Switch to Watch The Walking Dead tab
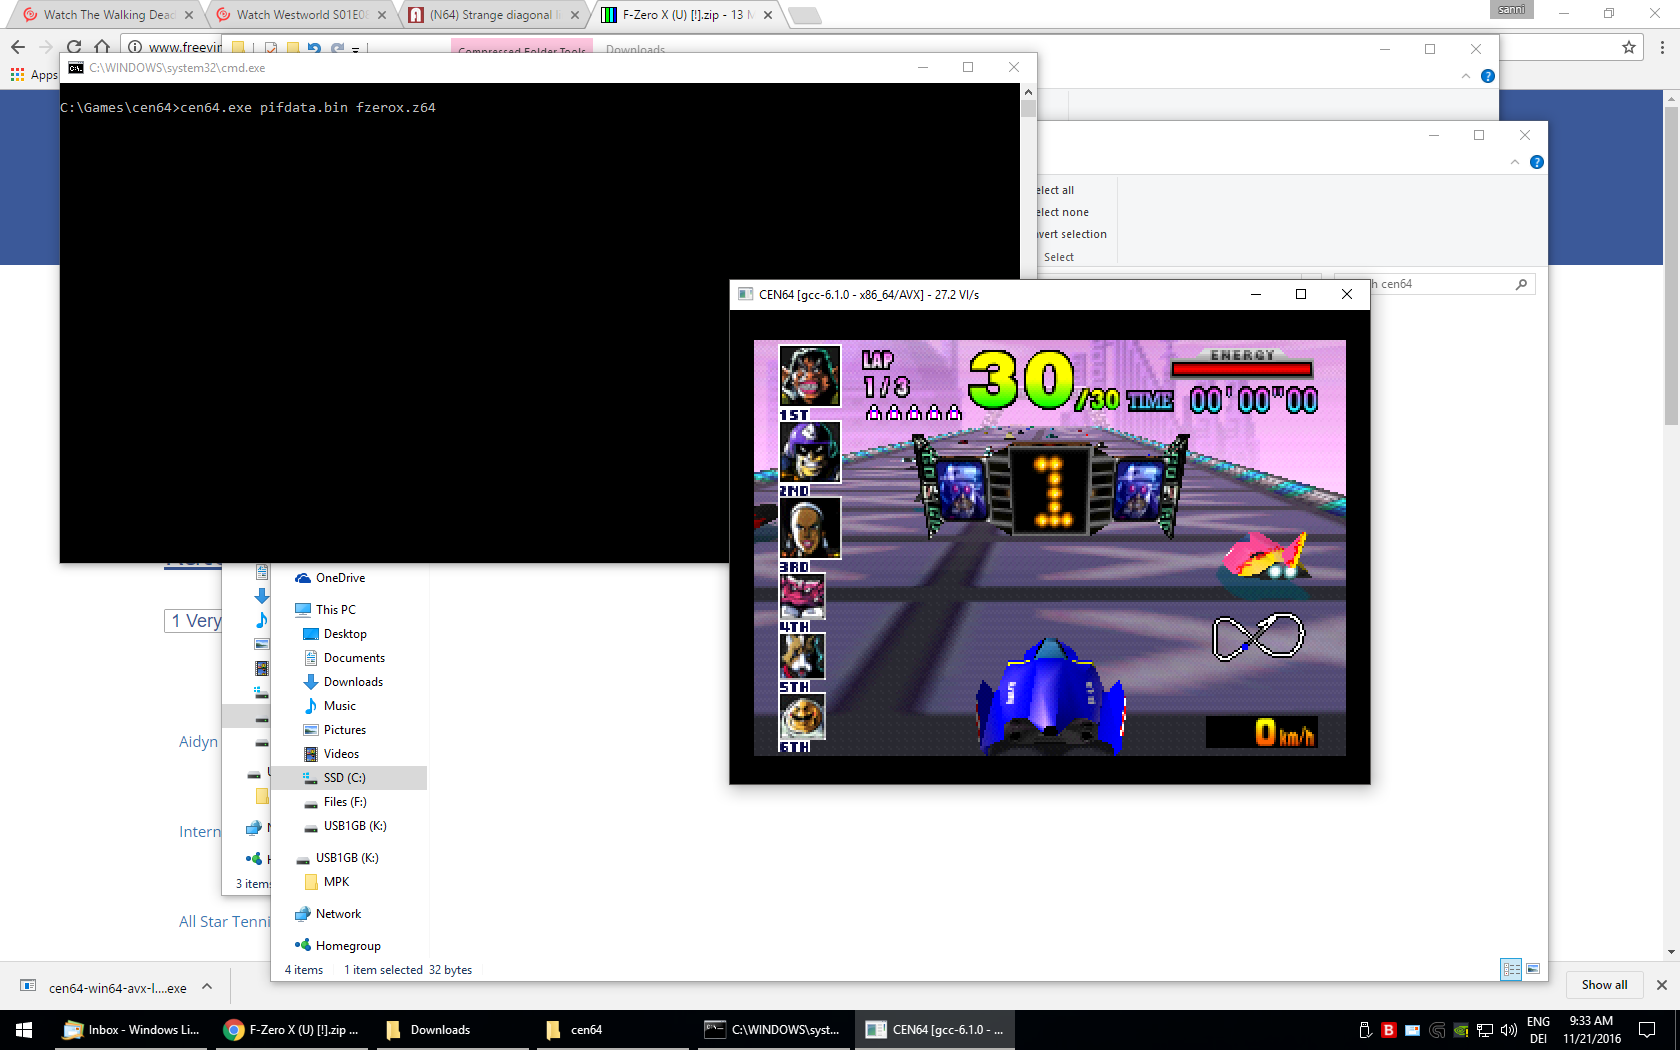This screenshot has width=1680, height=1050. coord(106,15)
